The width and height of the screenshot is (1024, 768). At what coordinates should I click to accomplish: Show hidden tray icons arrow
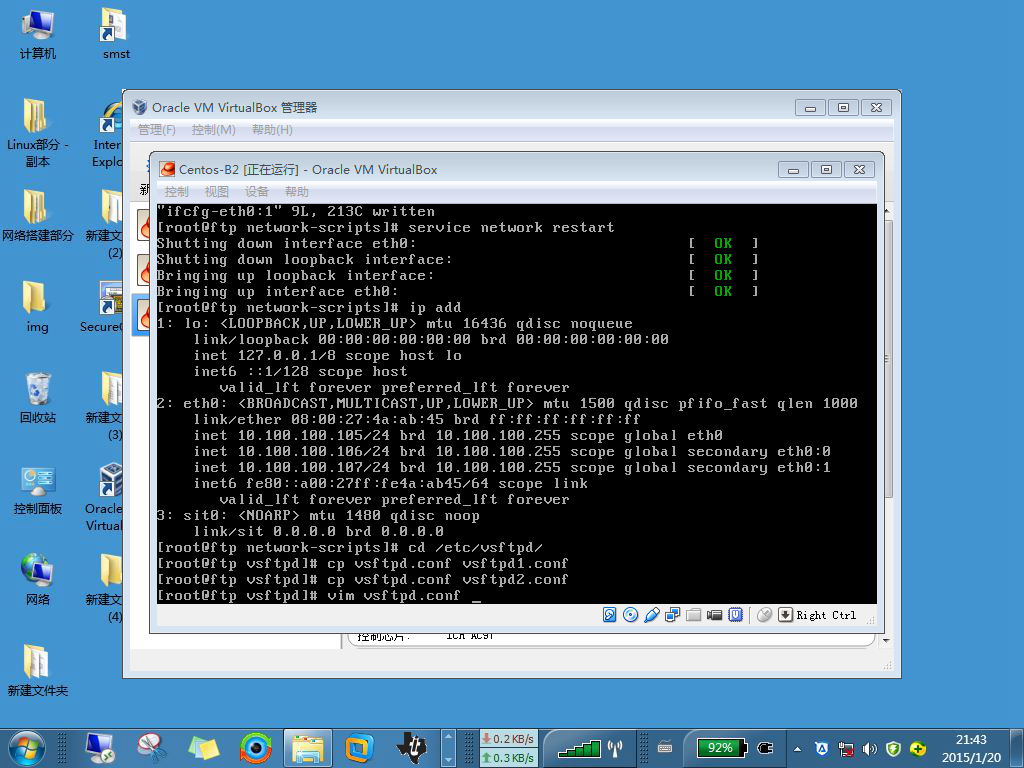[797, 749]
